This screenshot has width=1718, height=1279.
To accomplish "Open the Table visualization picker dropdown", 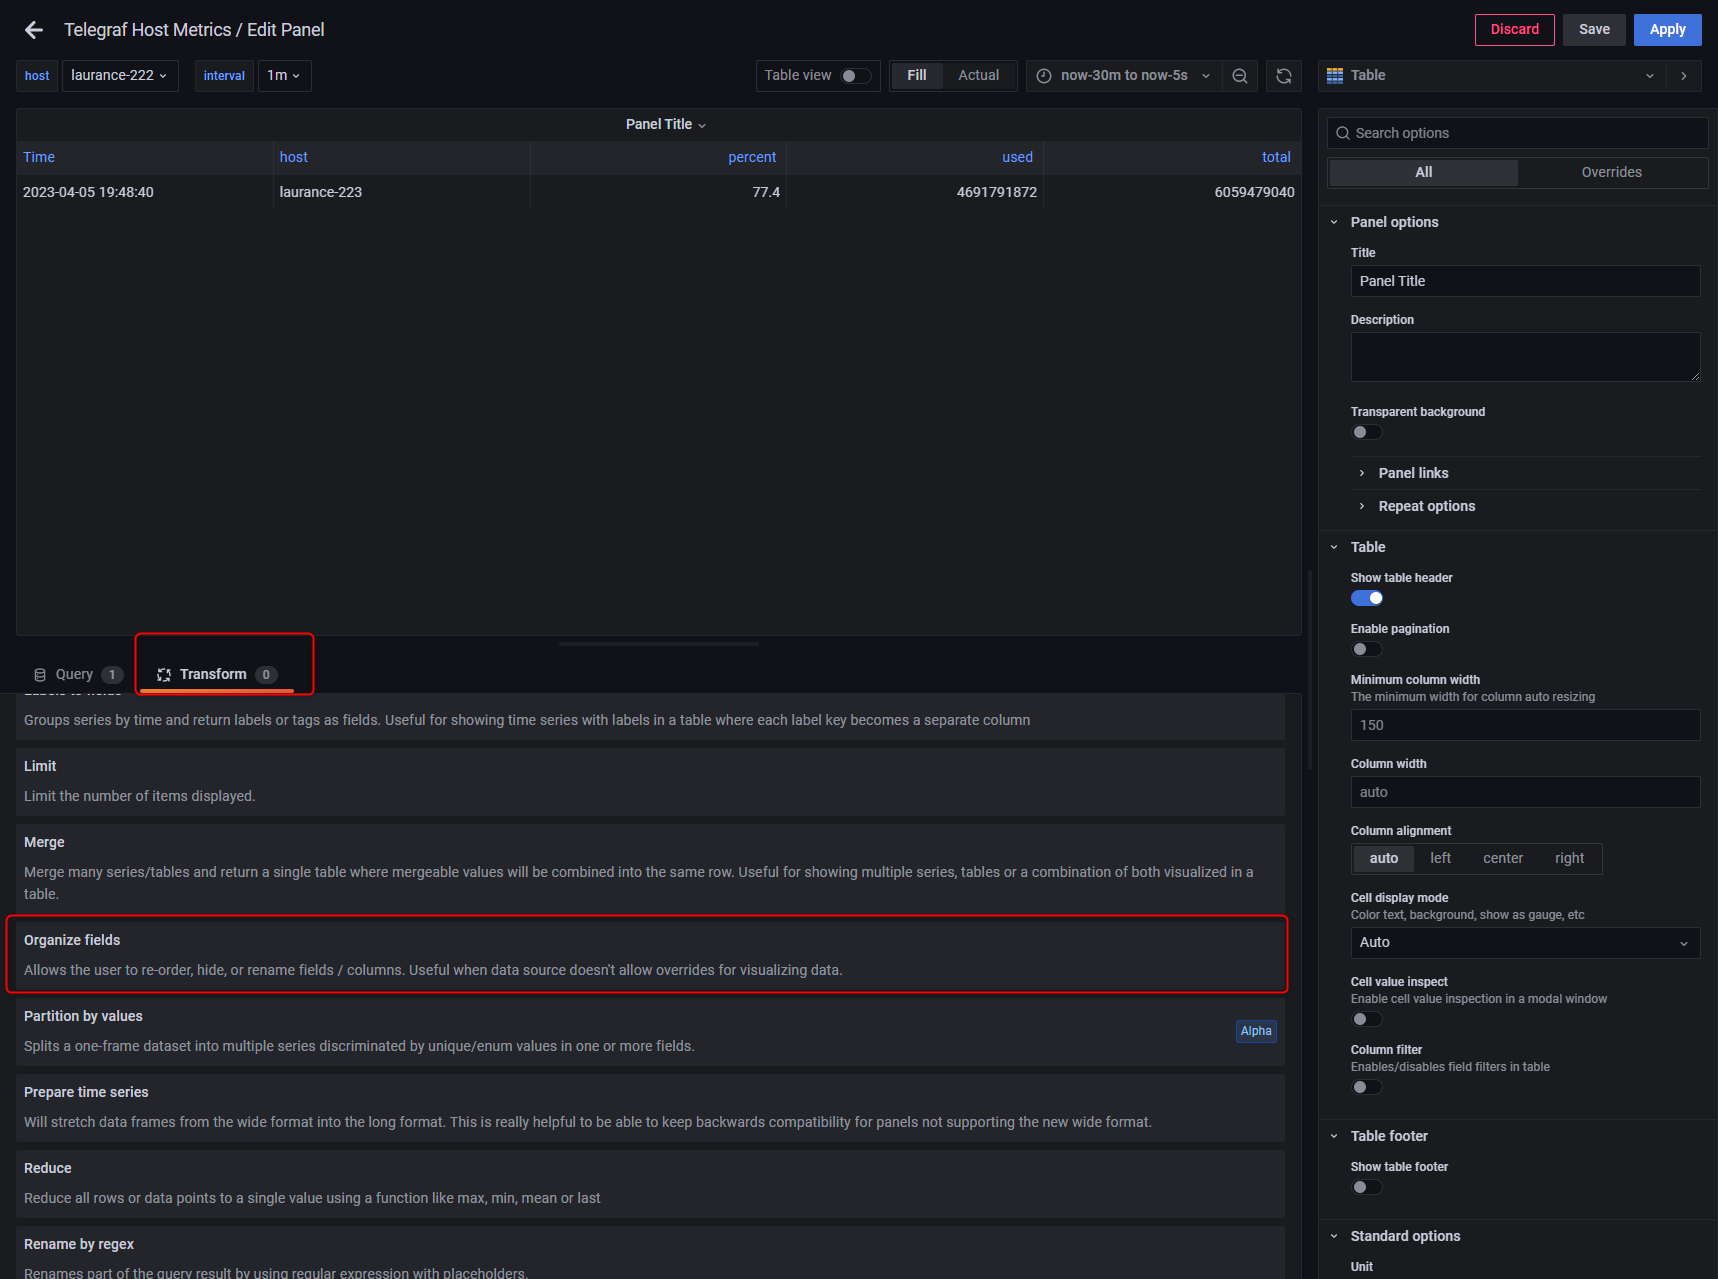I will pyautogui.click(x=1492, y=76).
